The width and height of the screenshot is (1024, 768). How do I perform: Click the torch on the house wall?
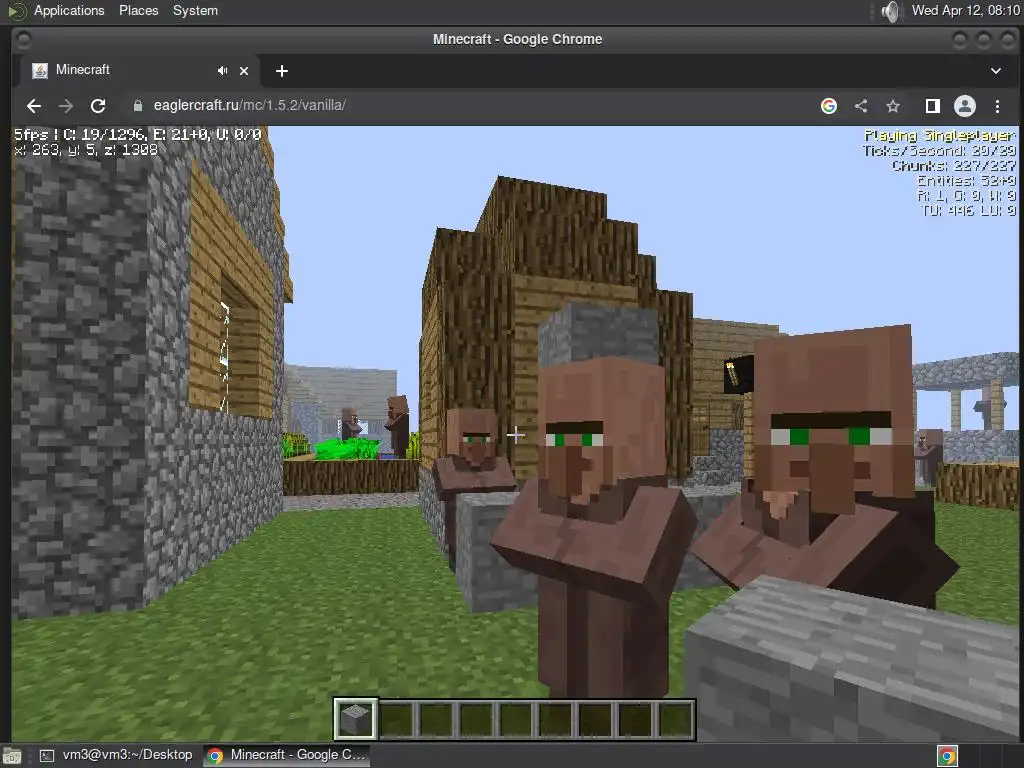(733, 374)
